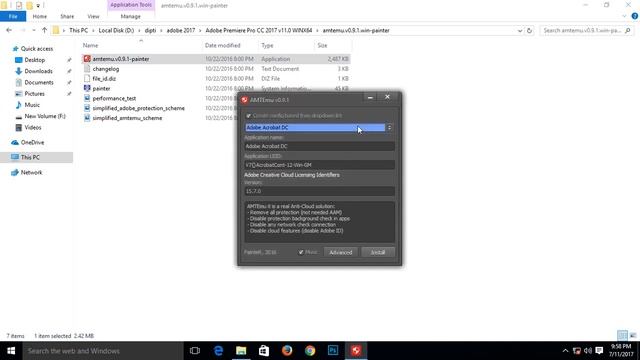Open New Volume (F:) in sidebar
The width and height of the screenshot is (640, 360).
point(45,116)
